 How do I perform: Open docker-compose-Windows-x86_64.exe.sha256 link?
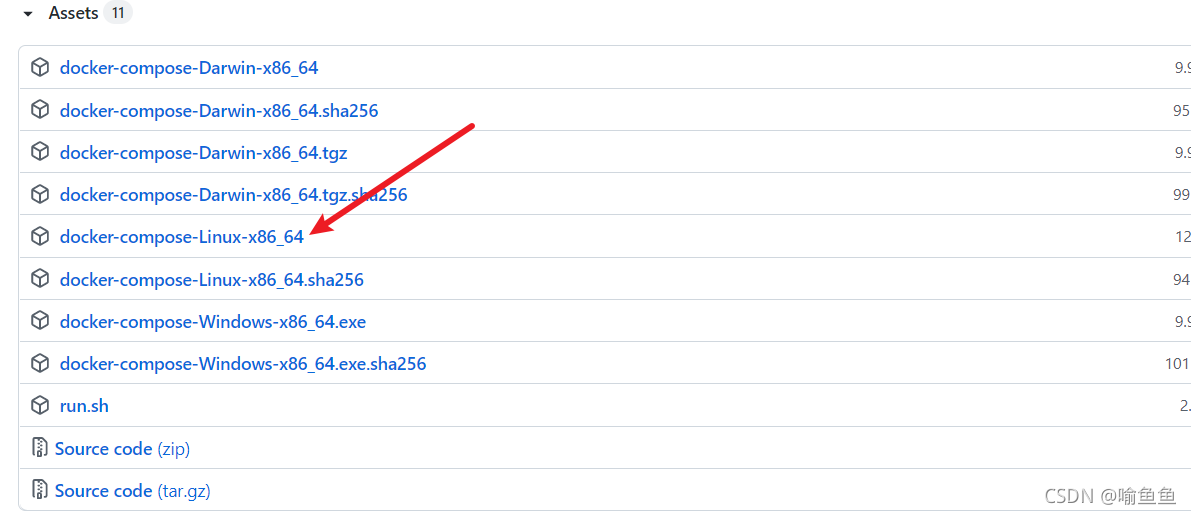[x=243, y=364]
